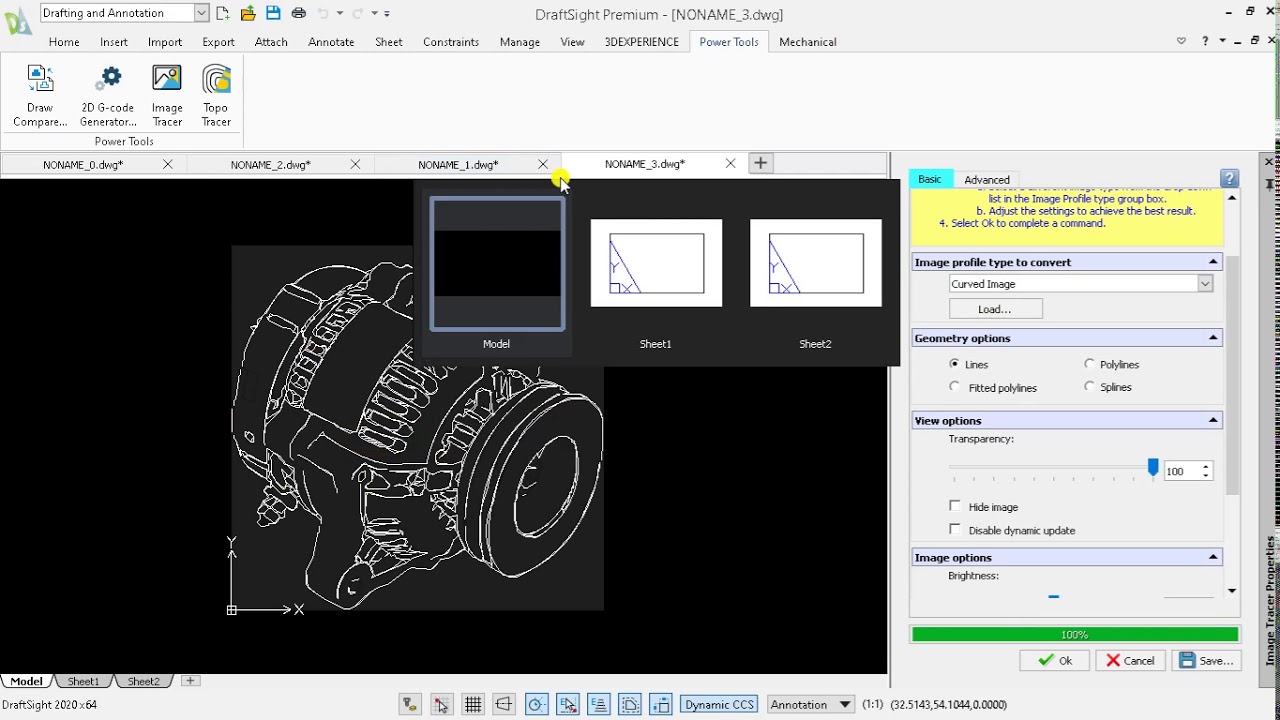Collapse the View options section
The width and height of the screenshot is (1280, 720).
[x=1213, y=420]
